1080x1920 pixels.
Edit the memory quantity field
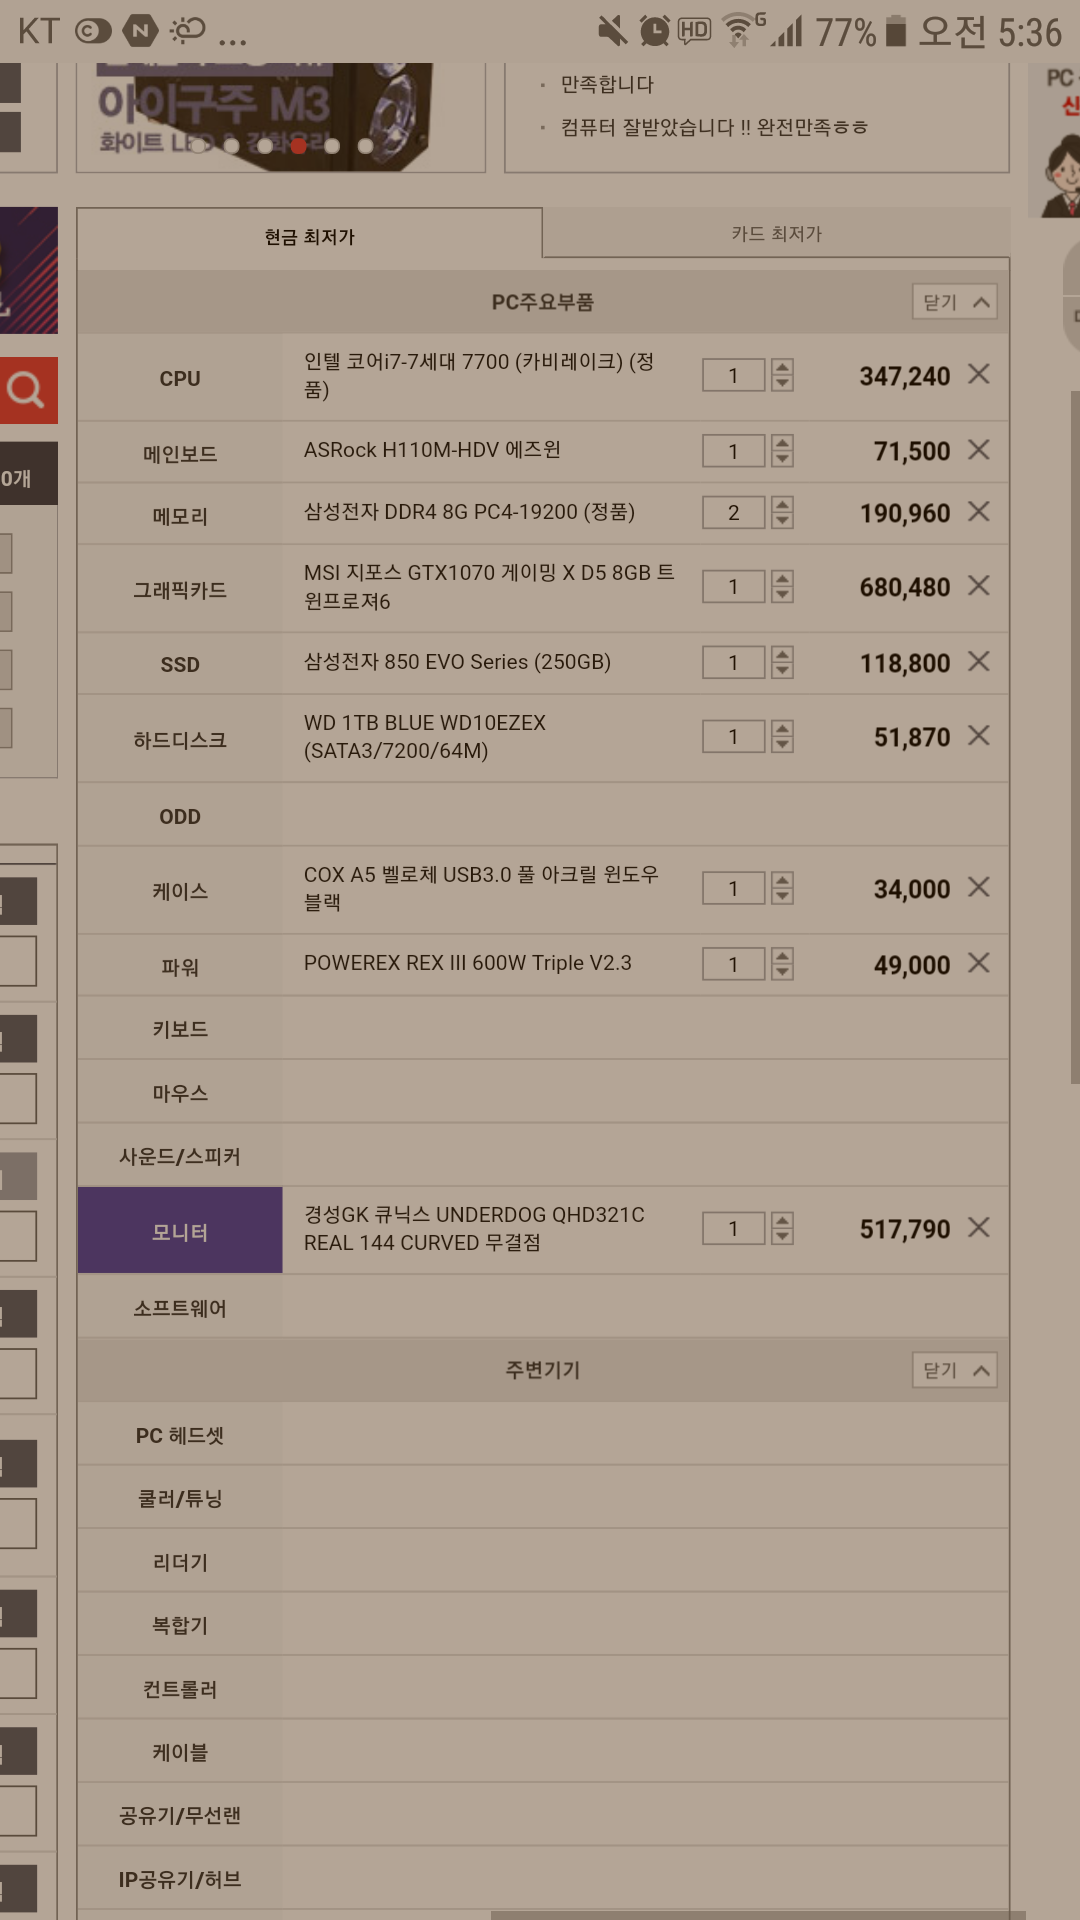pyautogui.click(x=733, y=513)
